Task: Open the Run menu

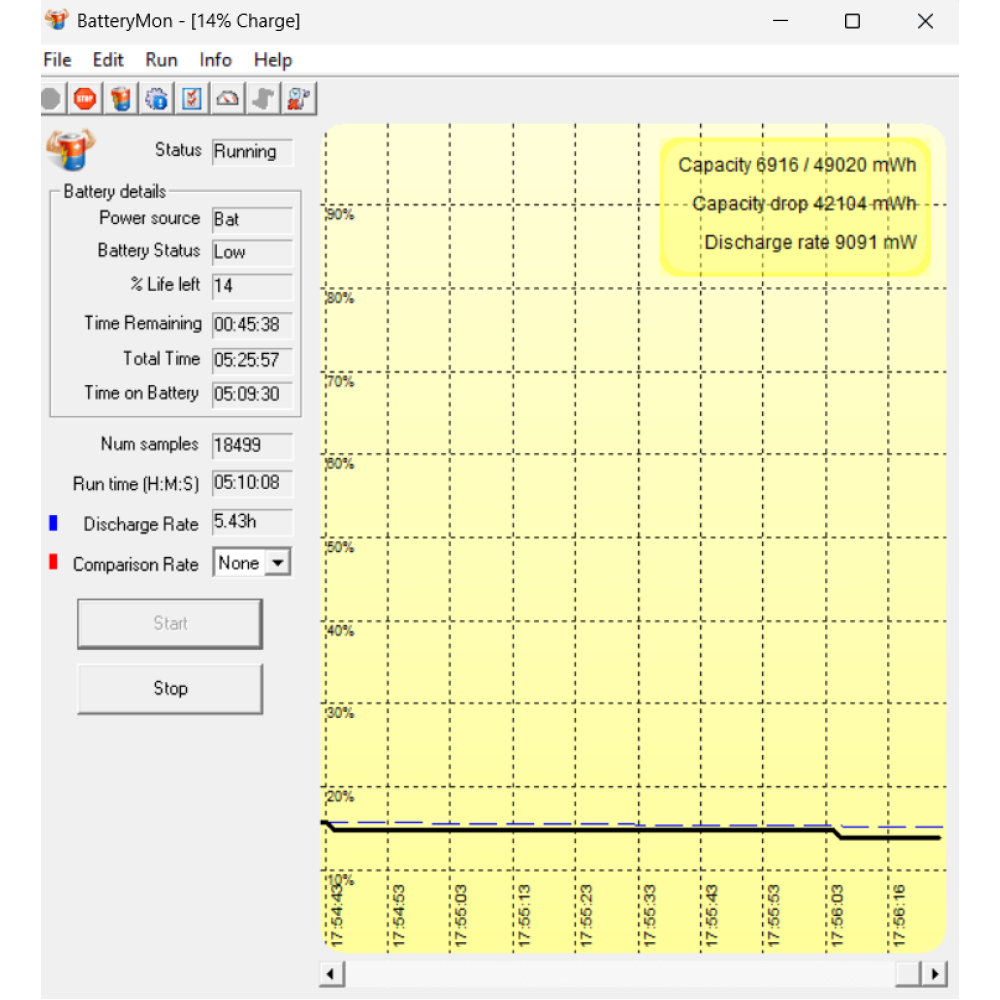Action: click(161, 60)
